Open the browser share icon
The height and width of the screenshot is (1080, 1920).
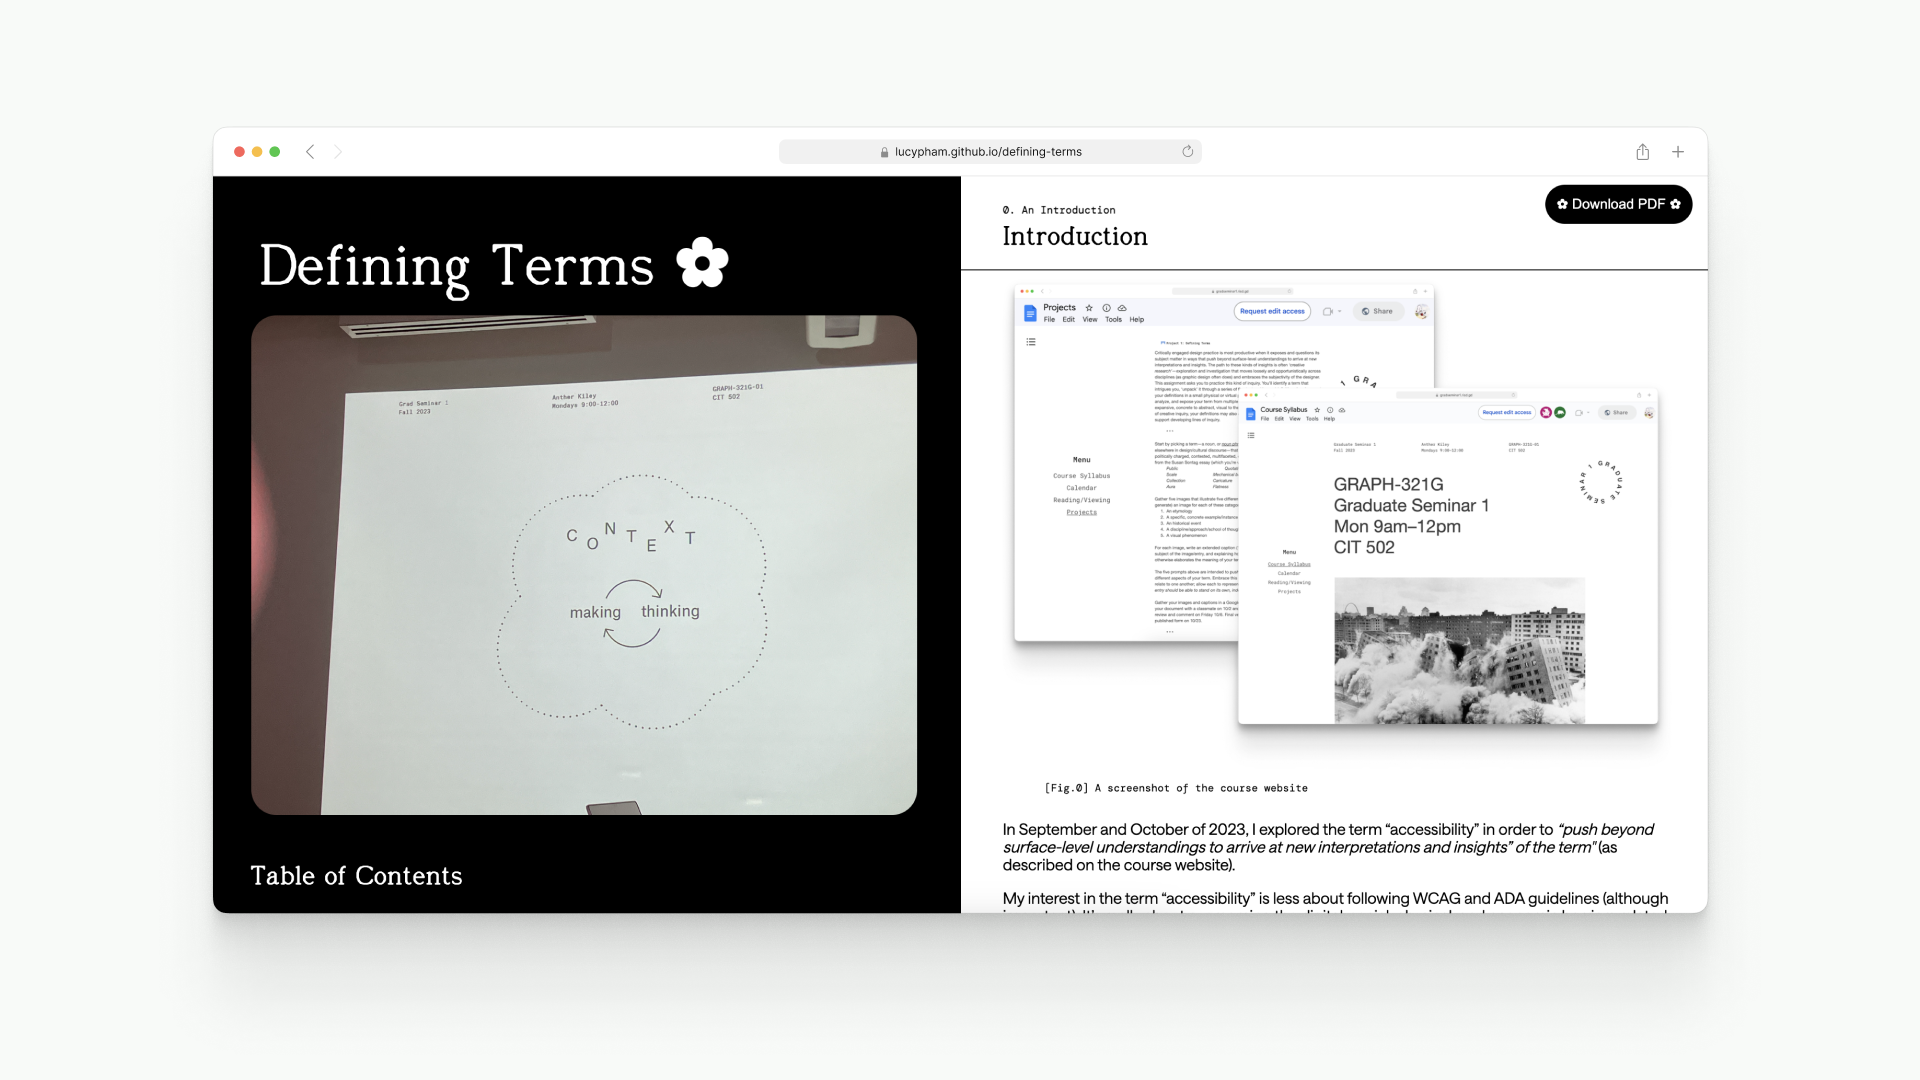click(x=1642, y=152)
